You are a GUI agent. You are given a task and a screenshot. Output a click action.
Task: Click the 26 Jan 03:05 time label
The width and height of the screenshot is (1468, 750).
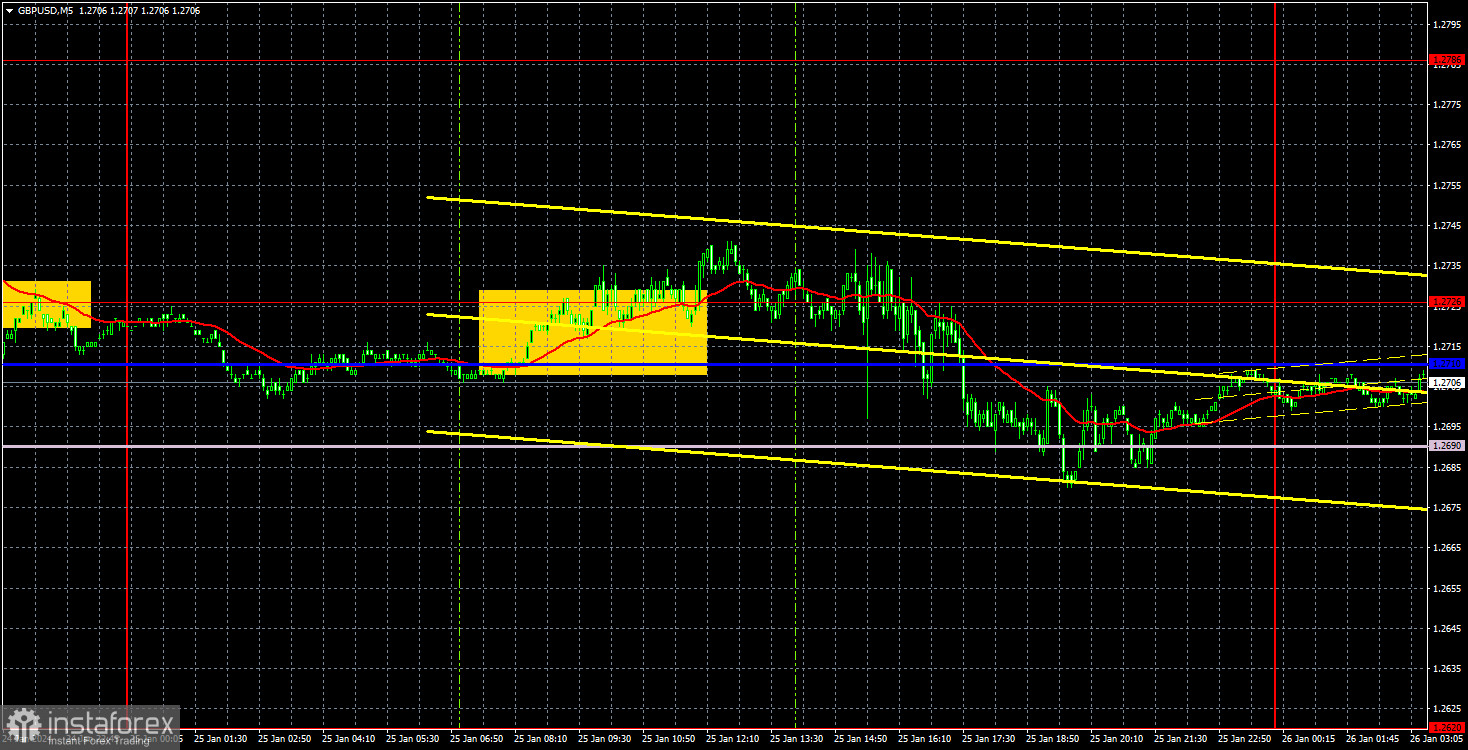click(1436, 739)
